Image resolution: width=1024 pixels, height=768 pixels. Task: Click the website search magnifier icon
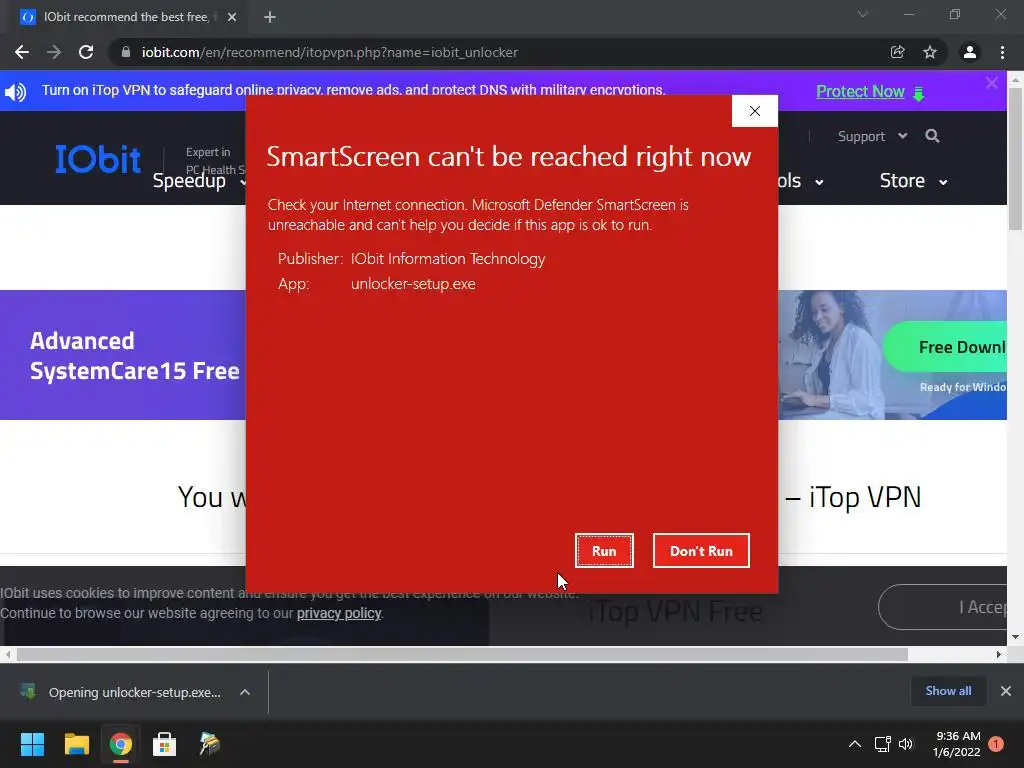[x=933, y=136]
